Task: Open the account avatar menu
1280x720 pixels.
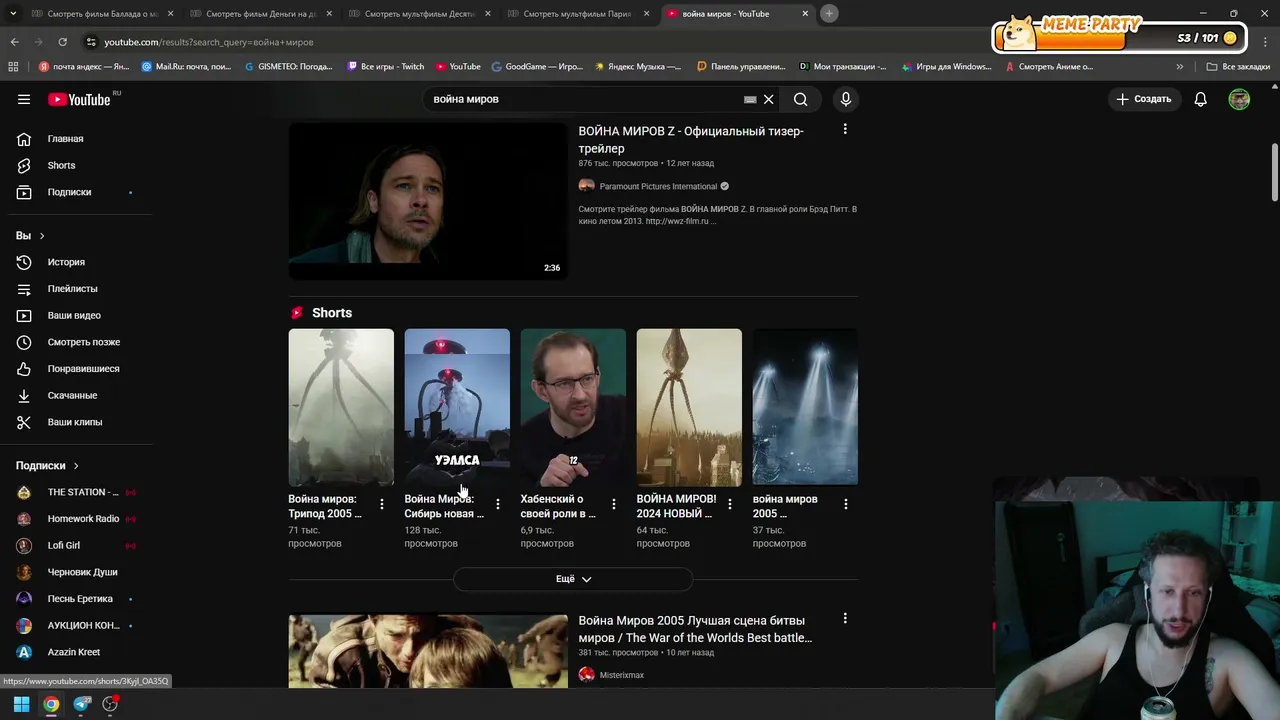Action: (1239, 99)
